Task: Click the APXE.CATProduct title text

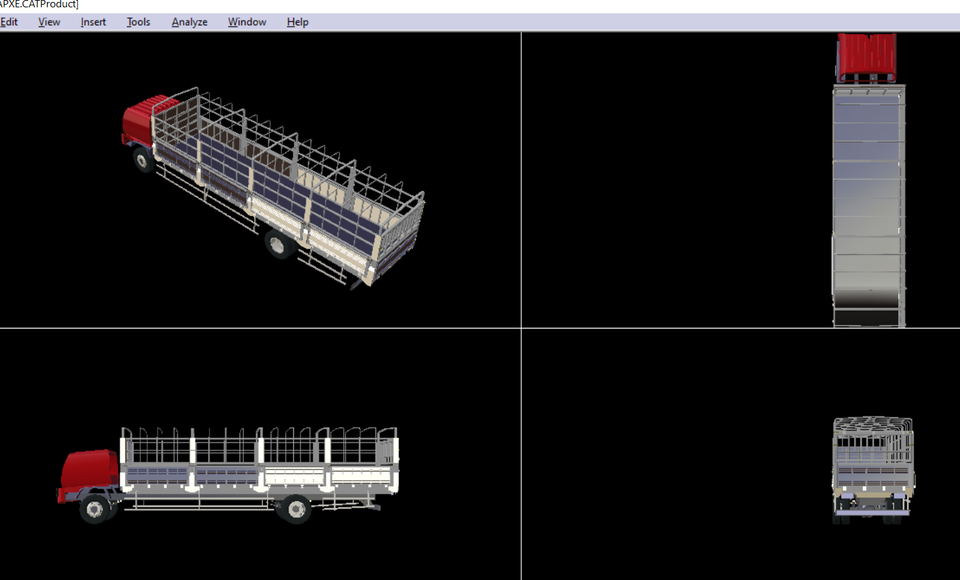Action: coord(38,5)
